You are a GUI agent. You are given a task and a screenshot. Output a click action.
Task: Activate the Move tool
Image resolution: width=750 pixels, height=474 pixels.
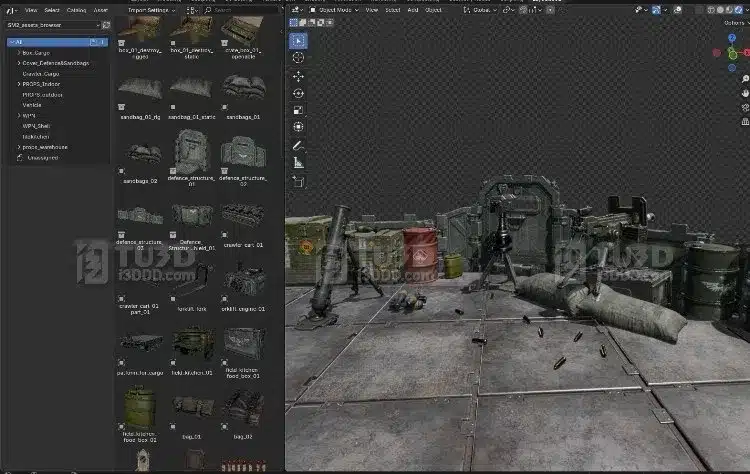(x=298, y=76)
